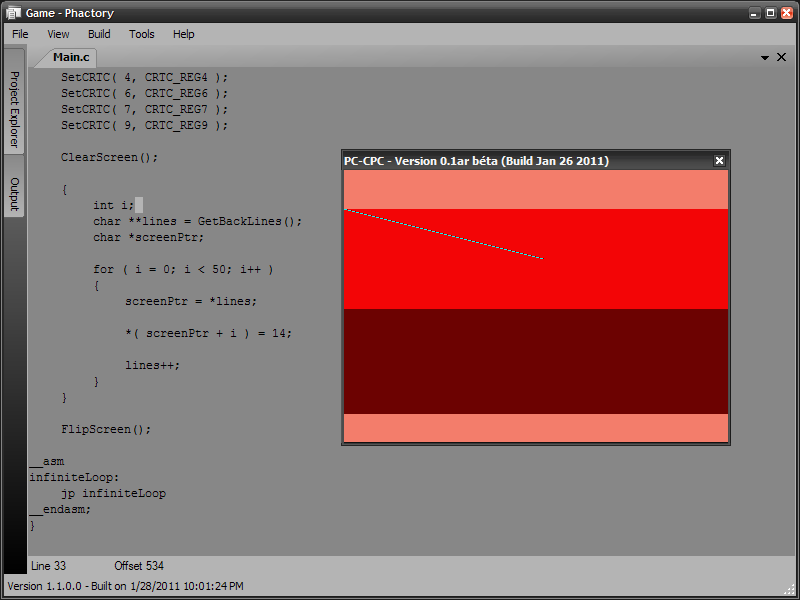
Task: Click the resize grip in the status bar corner
Action: (788, 589)
